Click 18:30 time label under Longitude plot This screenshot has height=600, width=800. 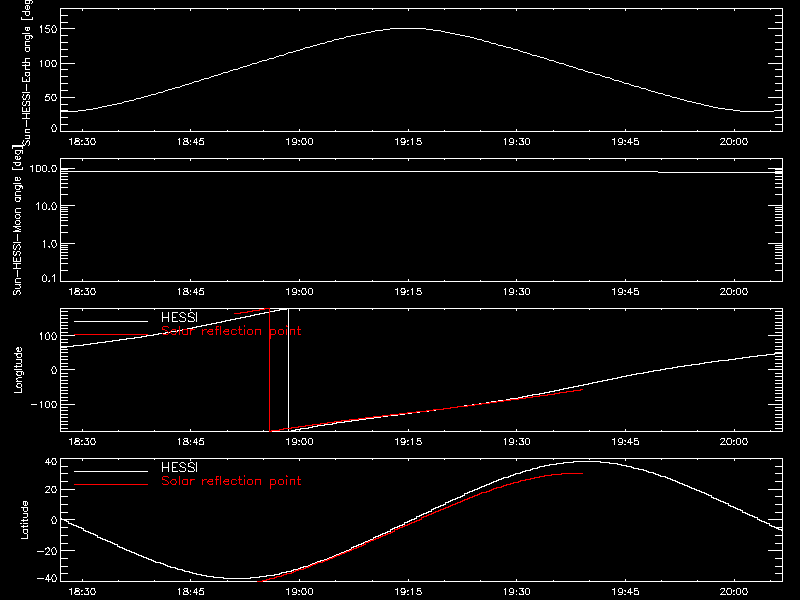click(x=82, y=441)
